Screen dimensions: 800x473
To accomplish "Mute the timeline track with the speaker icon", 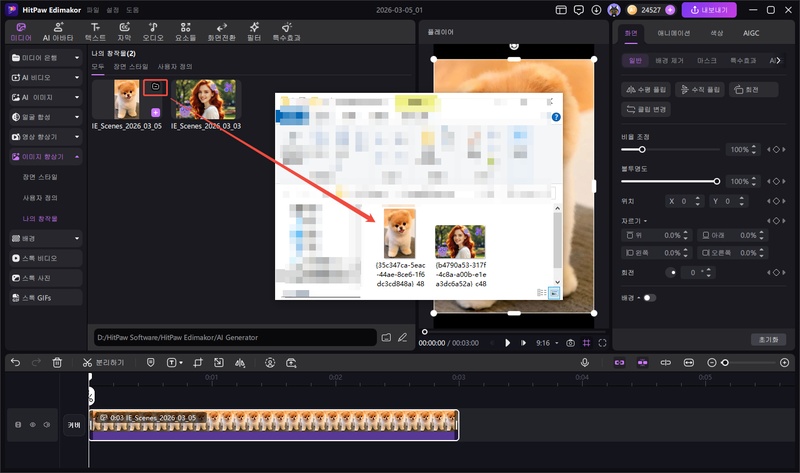I will click(x=46, y=424).
